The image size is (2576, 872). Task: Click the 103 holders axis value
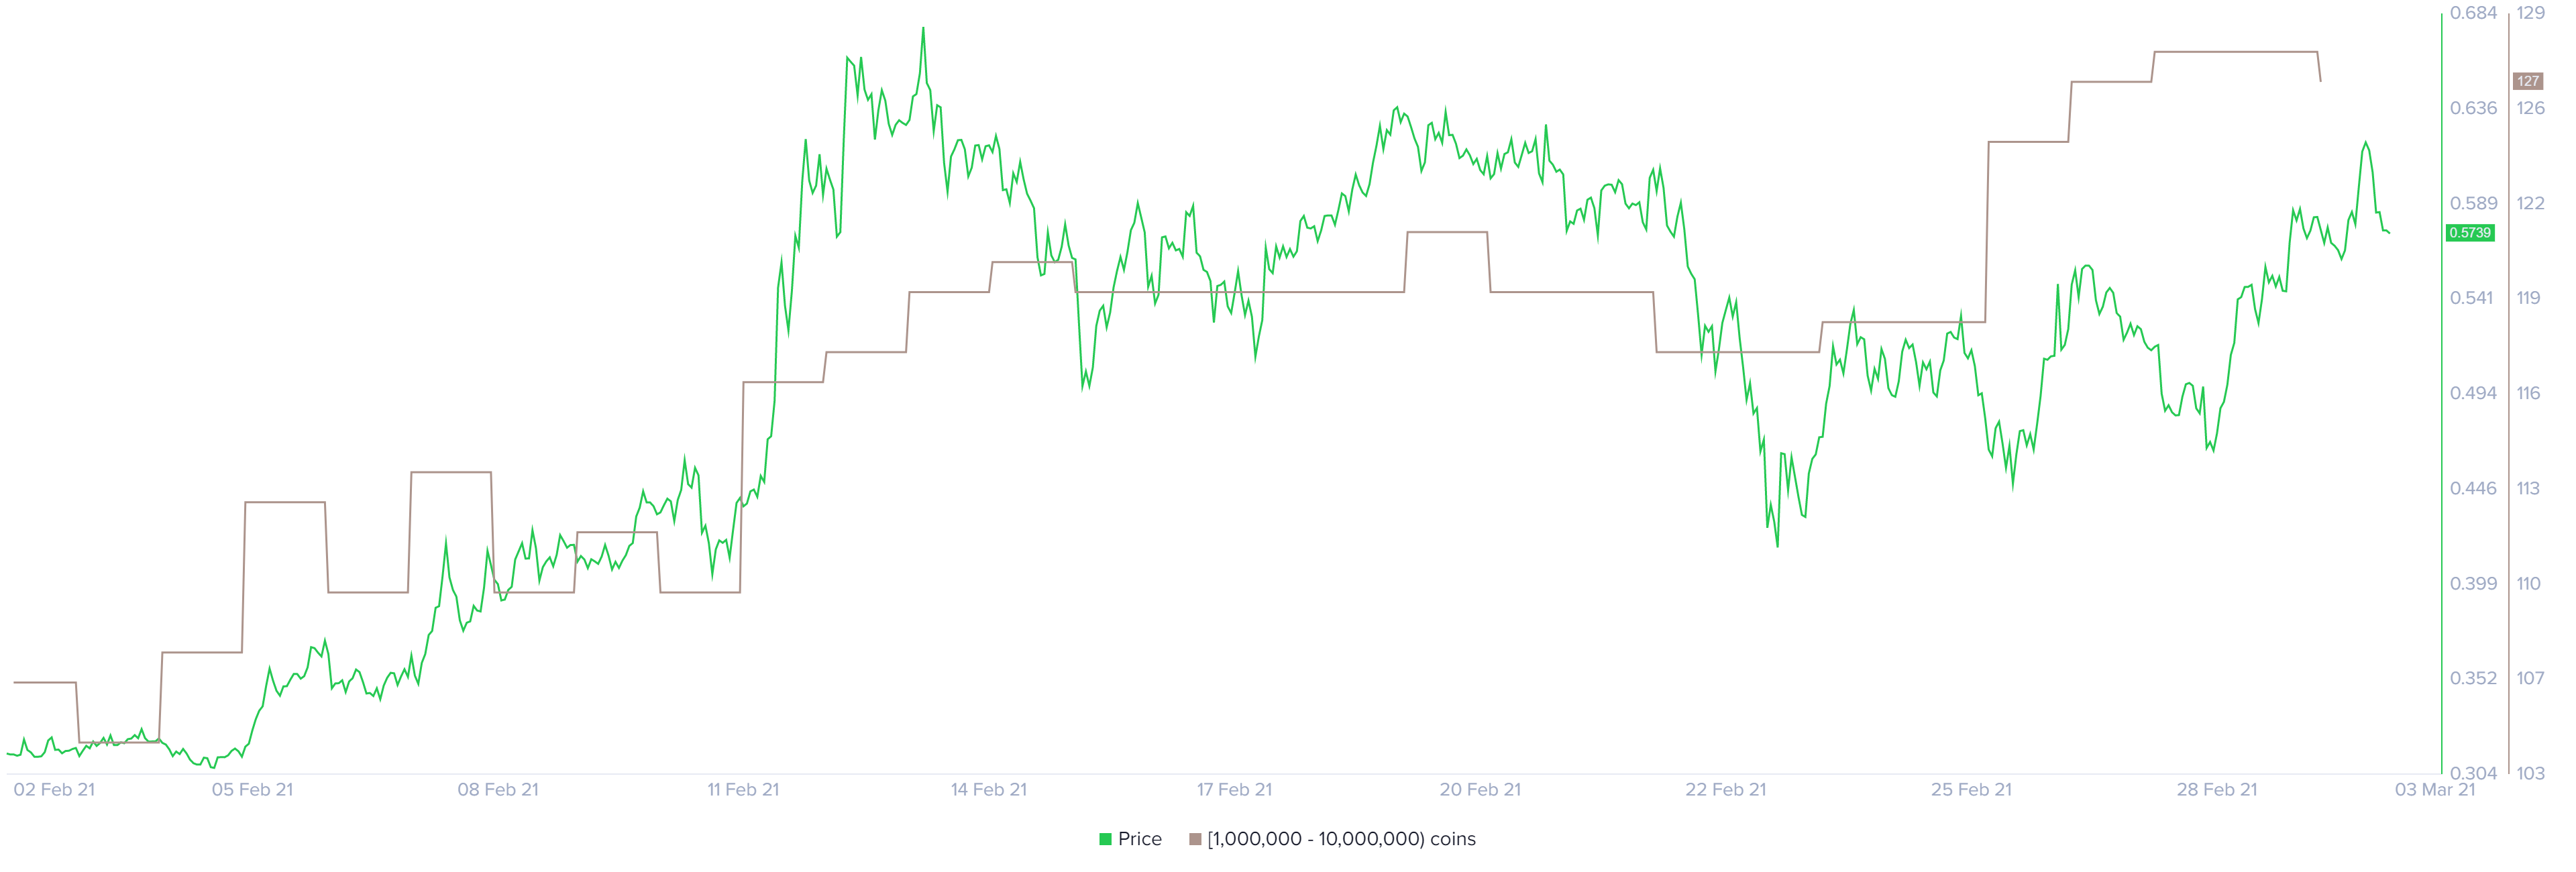tap(2531, 773)
